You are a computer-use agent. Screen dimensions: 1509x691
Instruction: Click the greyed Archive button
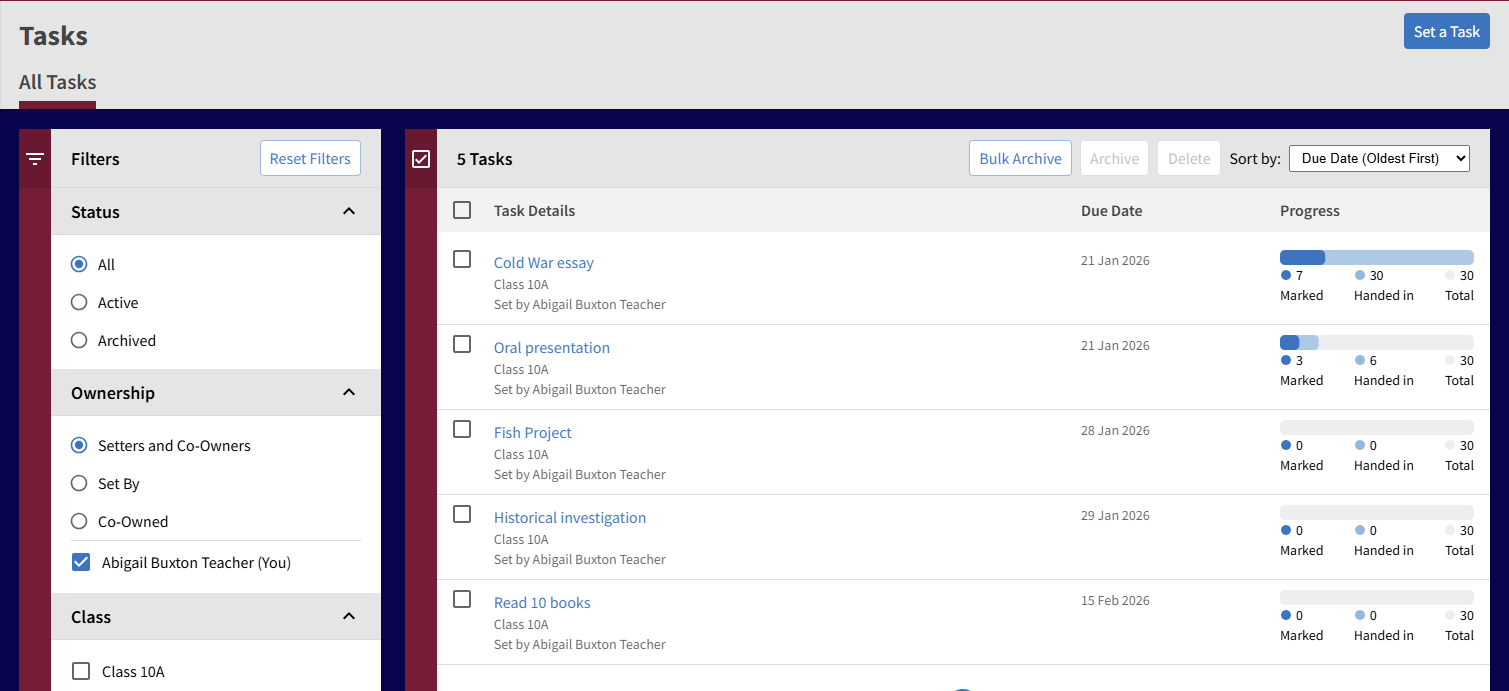(1114, 158)
